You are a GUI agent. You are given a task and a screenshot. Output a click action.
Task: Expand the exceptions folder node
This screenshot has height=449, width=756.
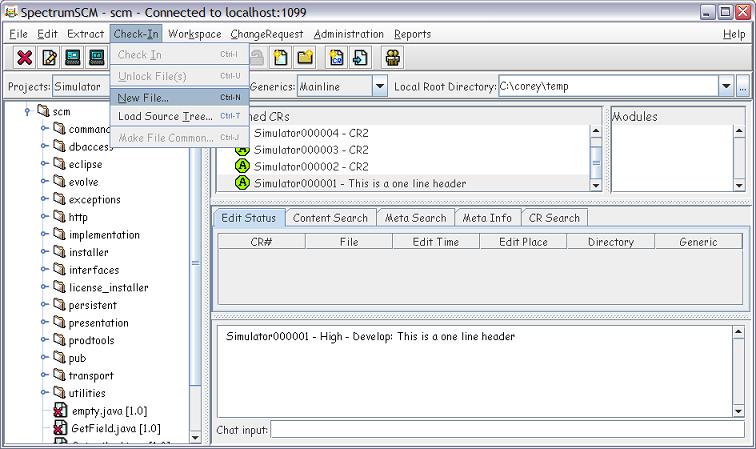click(x=44, y=199)
